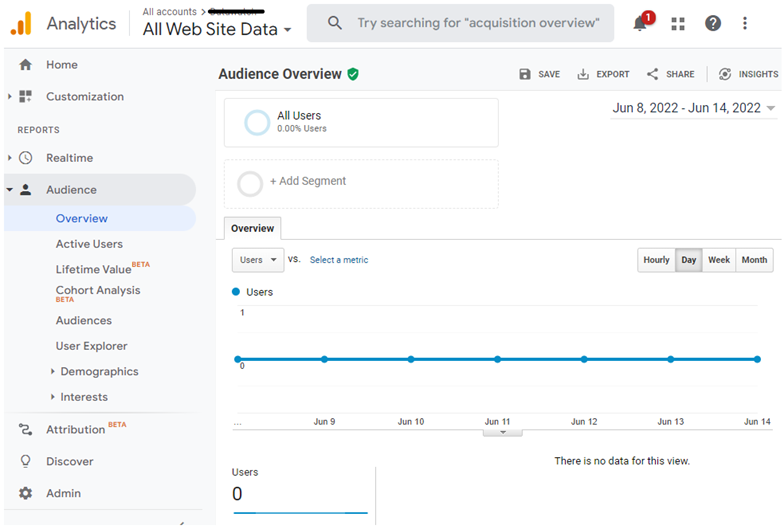Select the Hourly granularity toggle
The image size is (784, 529).
(656, 260)
